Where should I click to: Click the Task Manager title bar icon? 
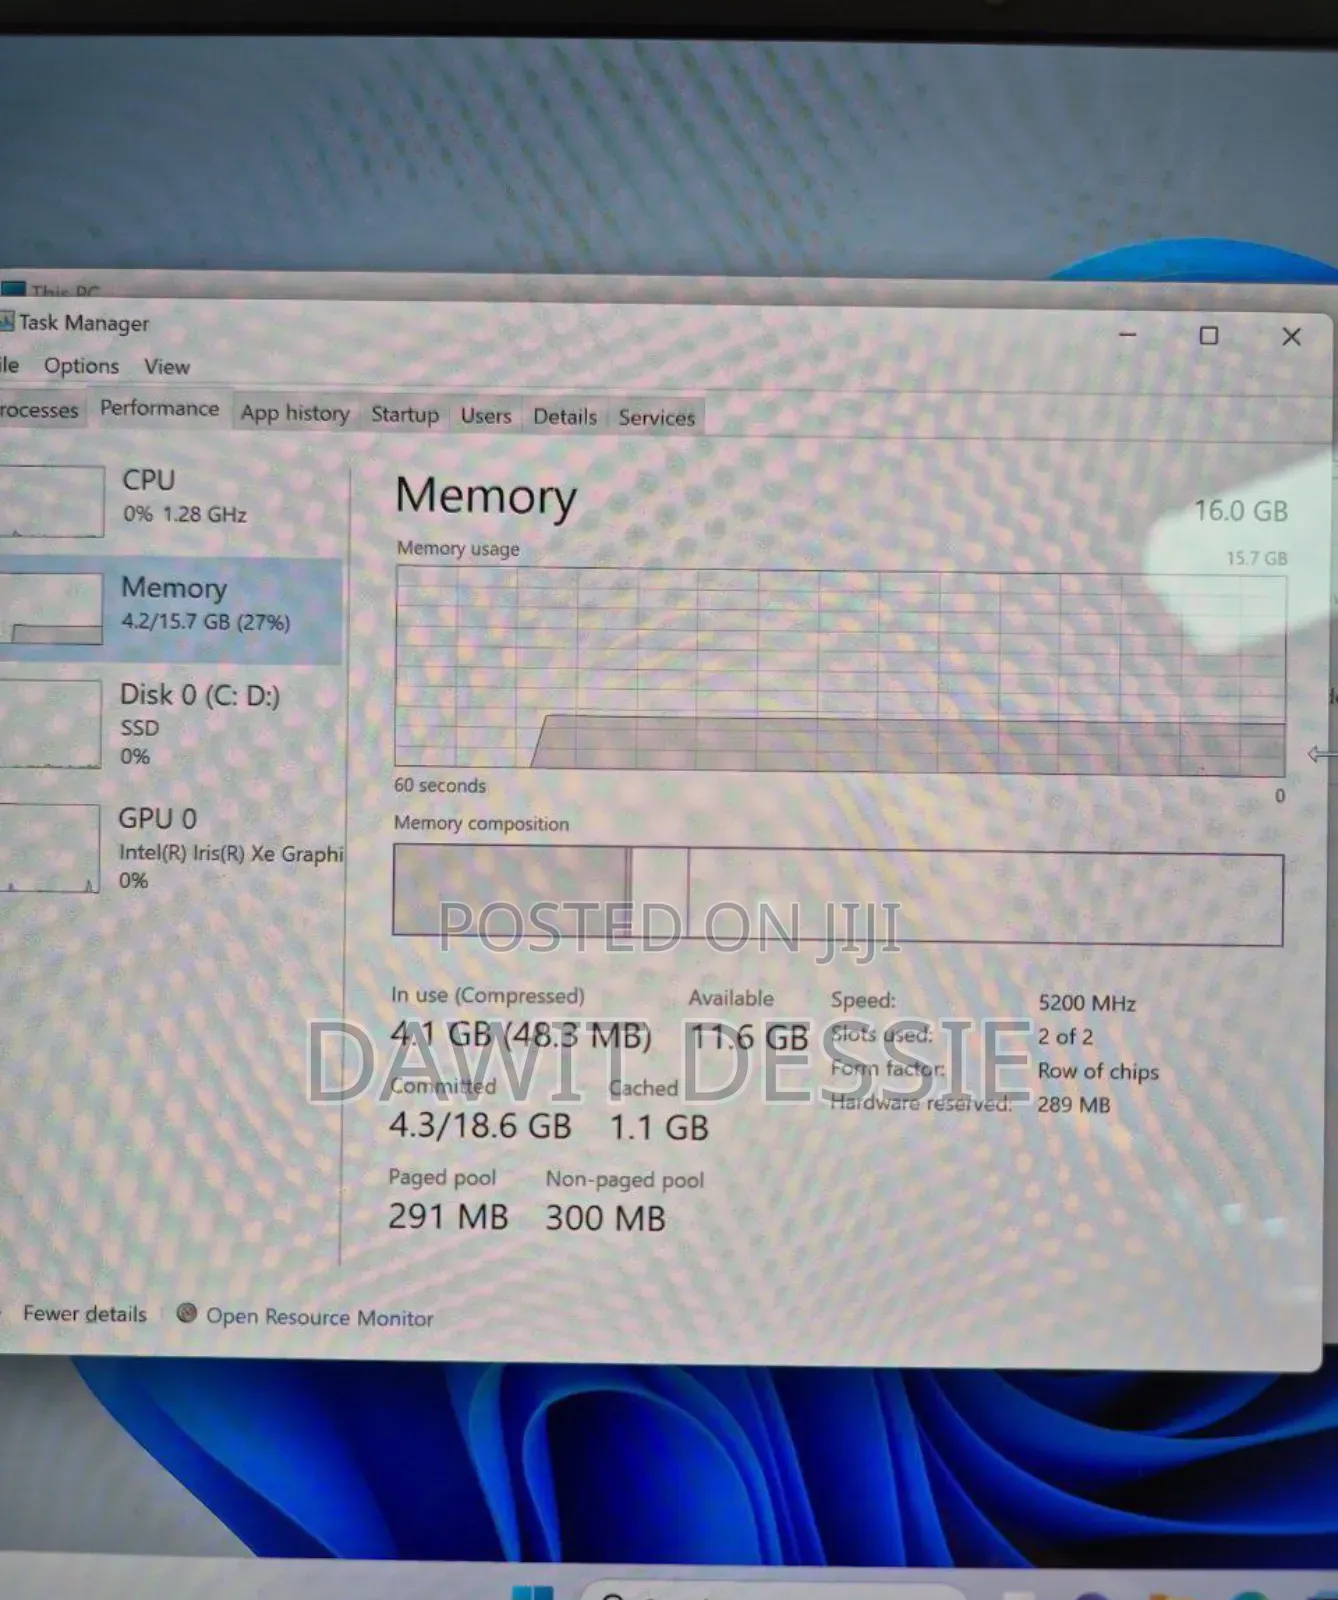pyautogui.click(x=6, y=322)
